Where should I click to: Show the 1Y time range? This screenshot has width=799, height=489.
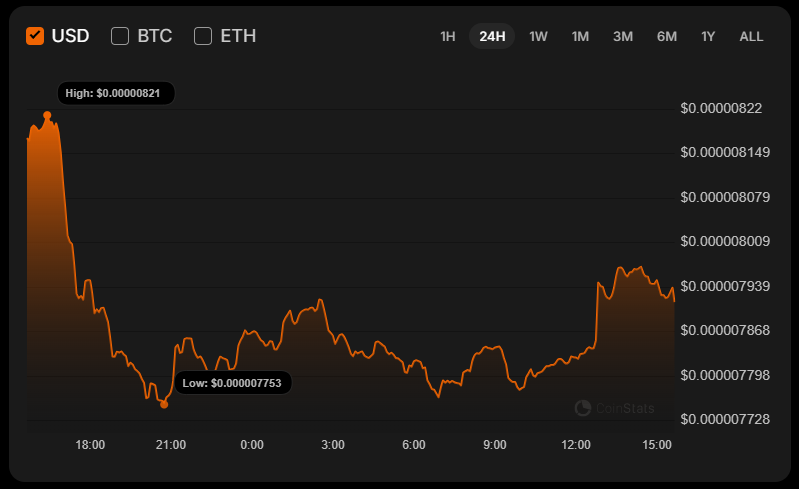708,37
